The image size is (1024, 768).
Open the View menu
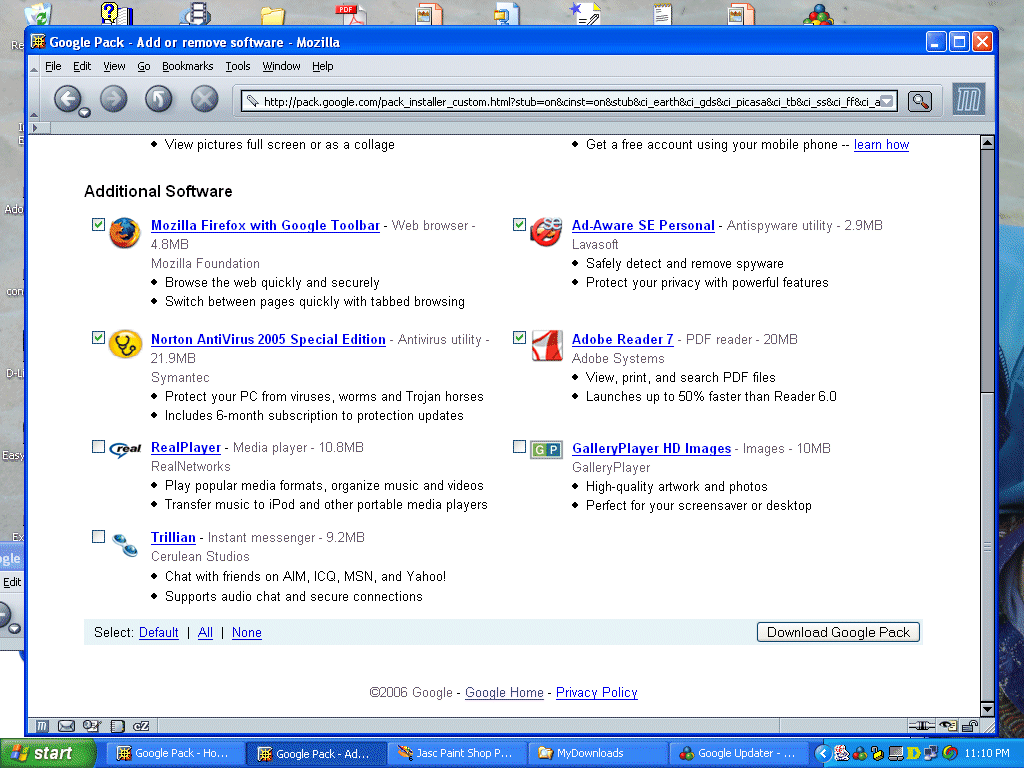[114, 66]
